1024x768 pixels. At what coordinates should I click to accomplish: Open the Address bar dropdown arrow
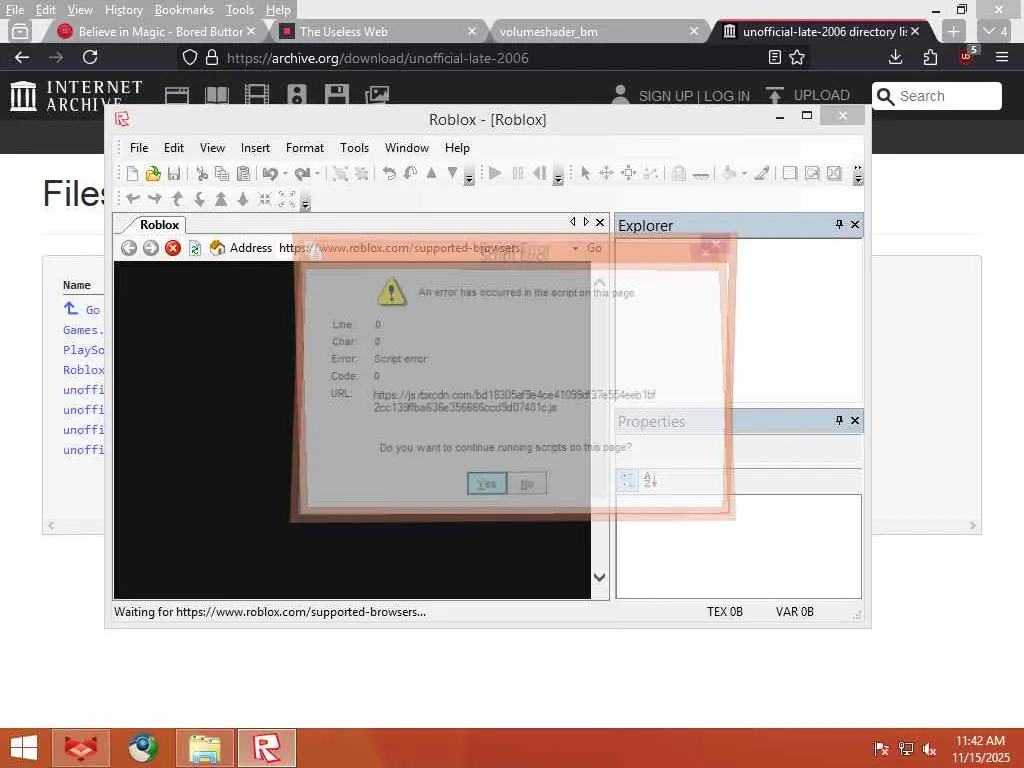[x=575, y=248]
